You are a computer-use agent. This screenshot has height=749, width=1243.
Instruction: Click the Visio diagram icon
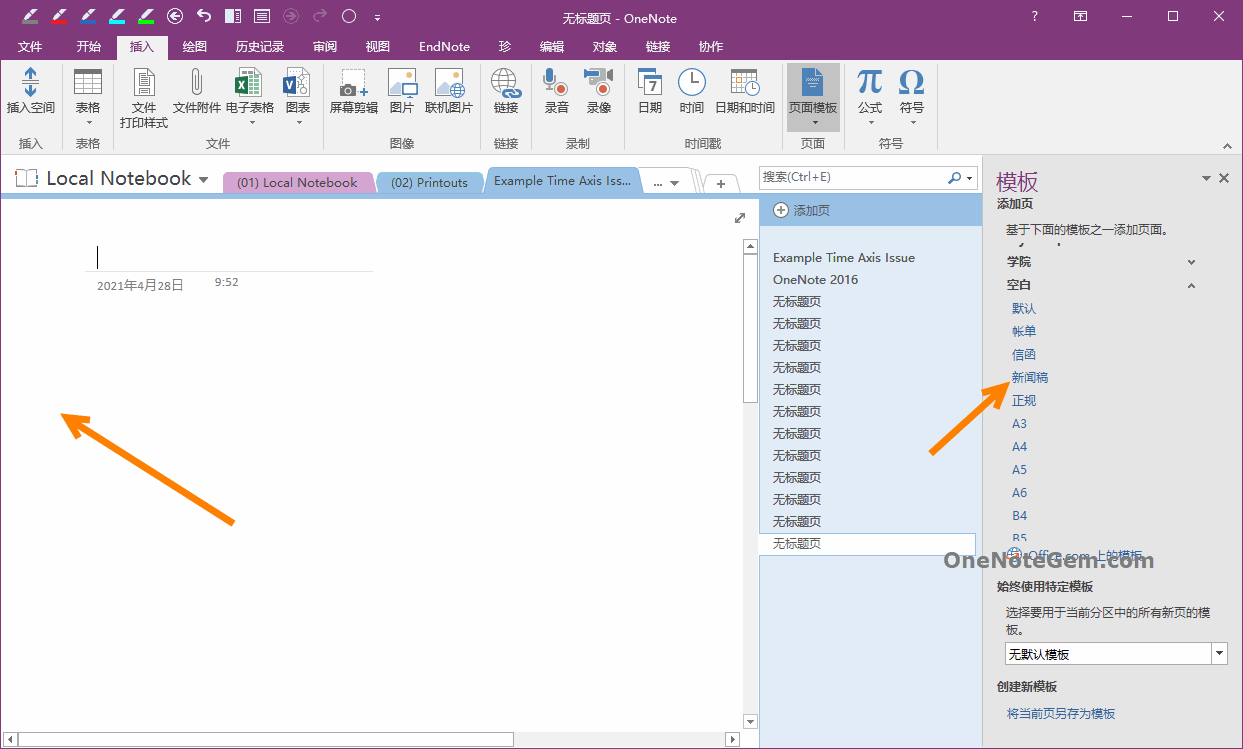pyautogui.click(x=297, y=83)
